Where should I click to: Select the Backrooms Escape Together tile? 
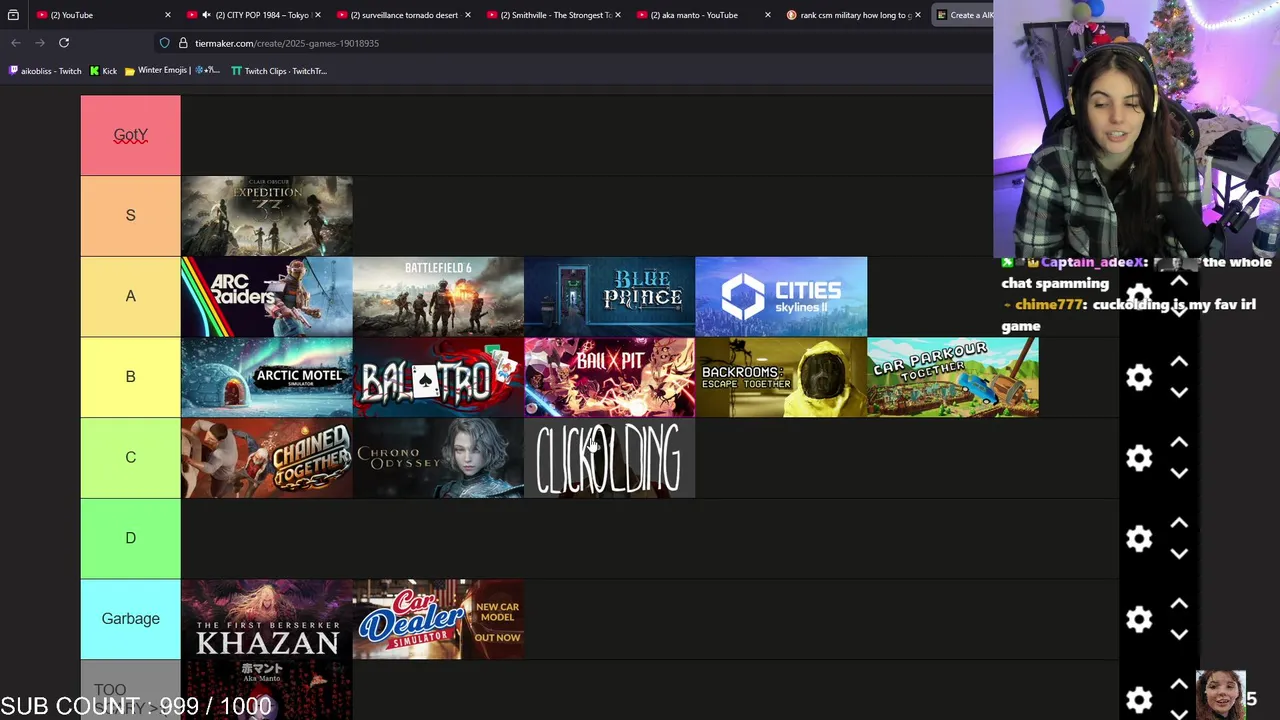click(781, 377)
